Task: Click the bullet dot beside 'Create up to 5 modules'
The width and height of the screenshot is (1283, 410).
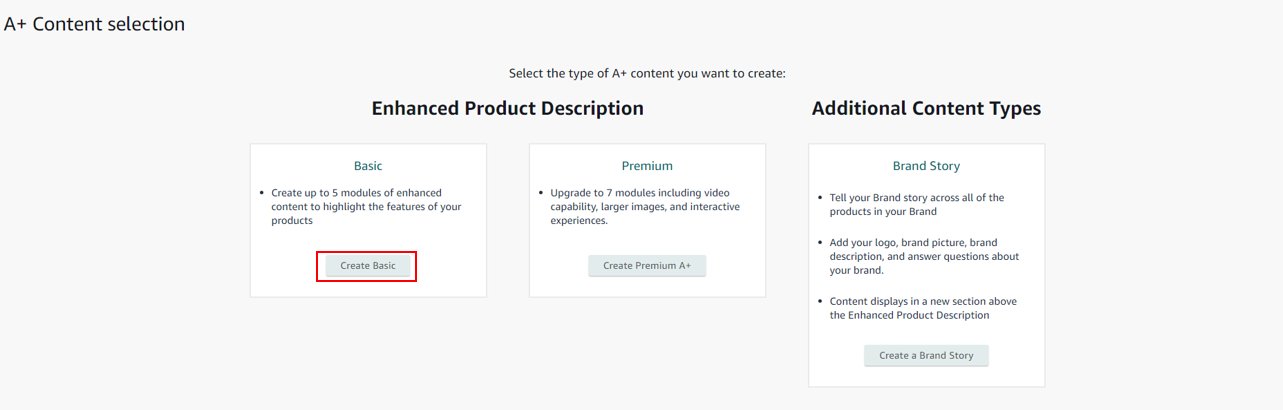Action: point(261,193)
